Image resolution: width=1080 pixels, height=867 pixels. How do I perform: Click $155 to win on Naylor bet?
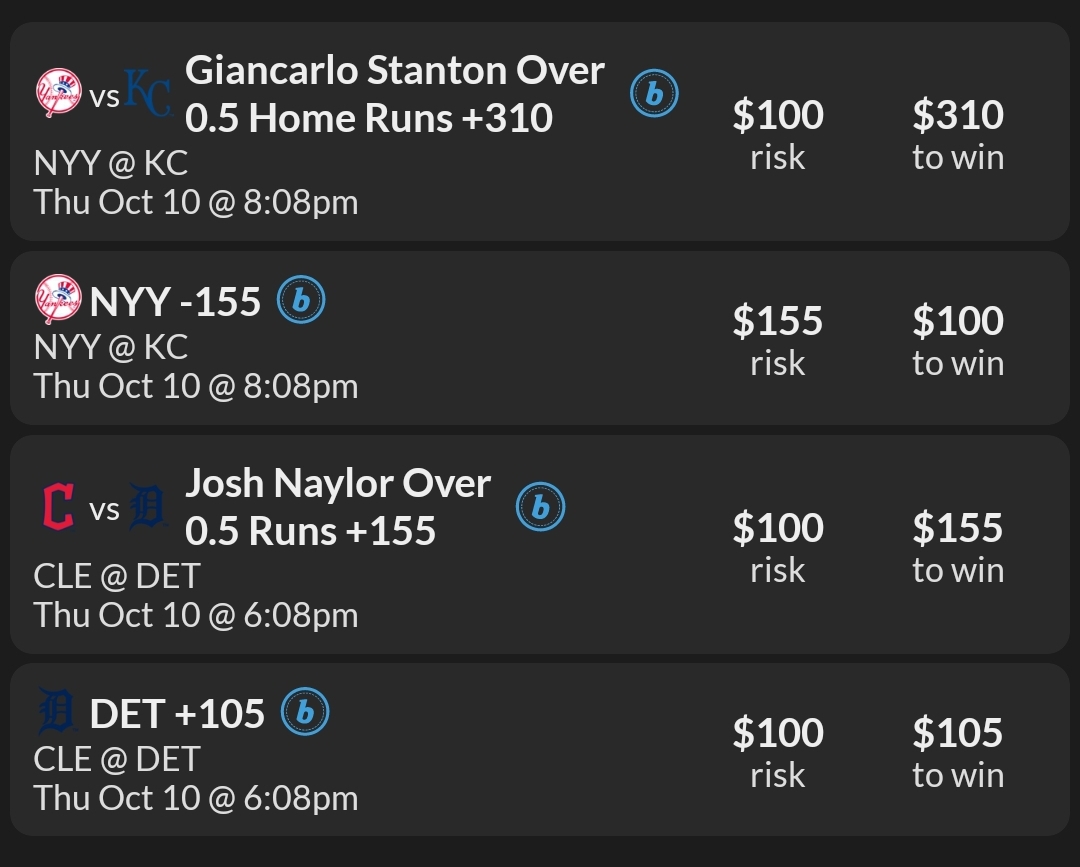957,528
